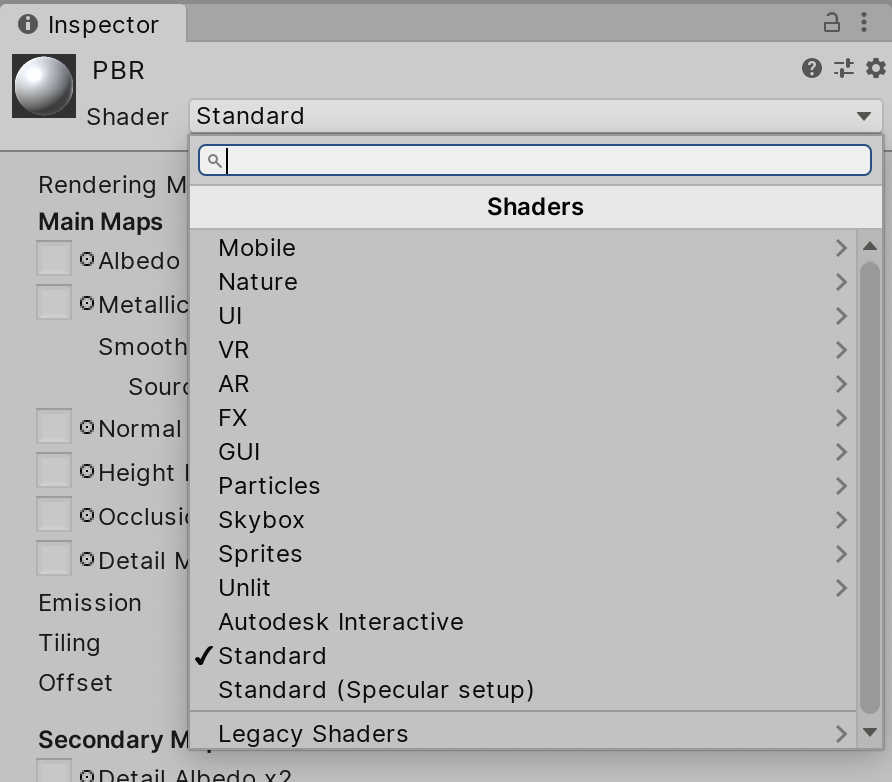The width and height of the screenshot is (892, 782).
Task: Open the Occlusion map object picker circle
Action: click(88, 515)
